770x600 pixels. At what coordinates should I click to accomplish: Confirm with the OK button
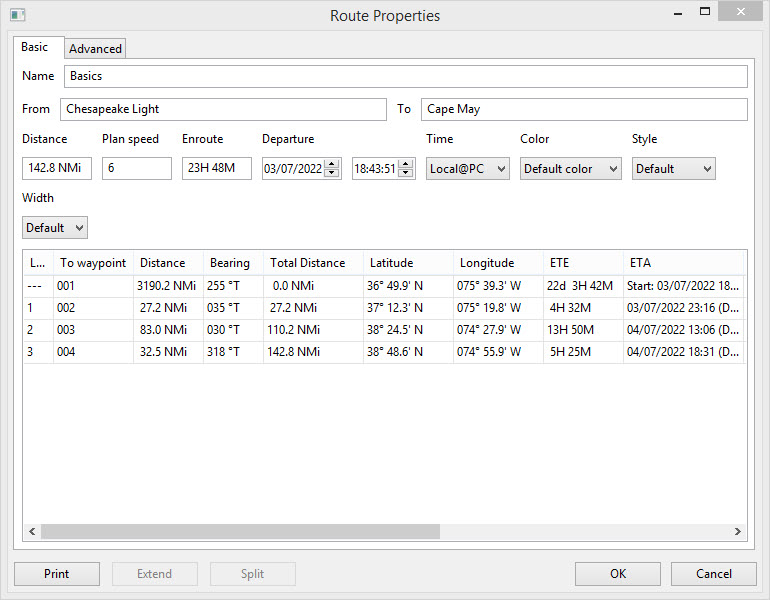pyautogui.click(x=617, y=574)
